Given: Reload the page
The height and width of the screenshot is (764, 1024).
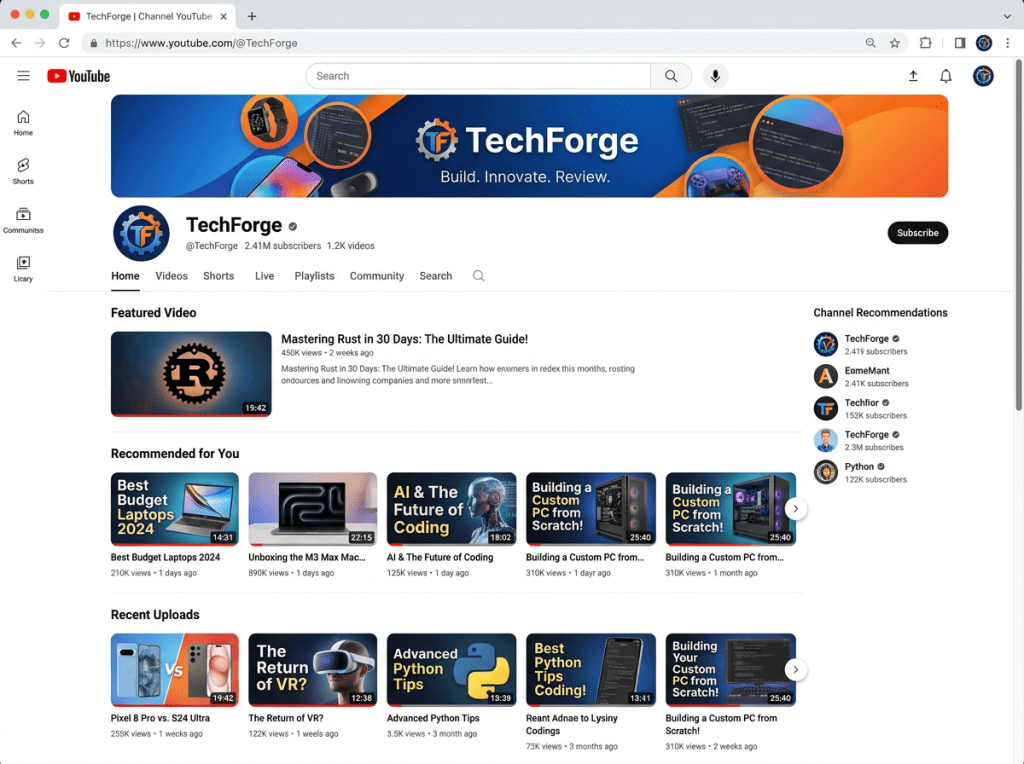Looking at the screenshot, I should tap(64, 42).
